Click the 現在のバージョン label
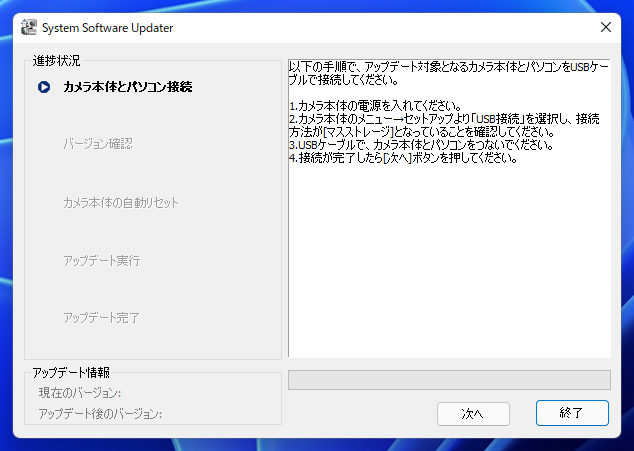The width and height of the screenshot is (634, 451). pyautogui.click(x=80, y=393)
